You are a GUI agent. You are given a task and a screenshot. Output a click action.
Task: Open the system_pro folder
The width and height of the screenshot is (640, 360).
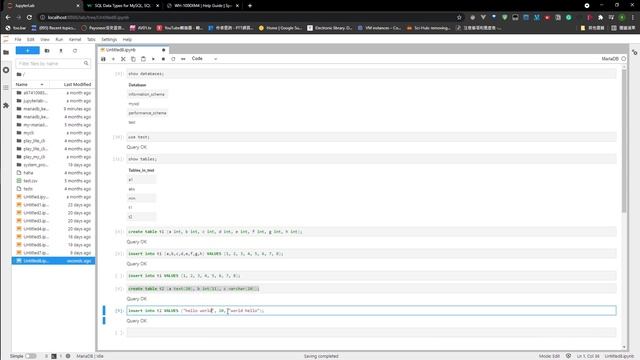coord(53,165)
